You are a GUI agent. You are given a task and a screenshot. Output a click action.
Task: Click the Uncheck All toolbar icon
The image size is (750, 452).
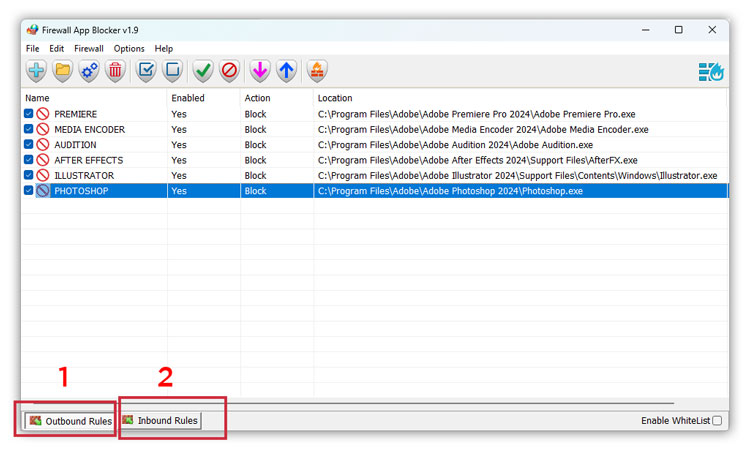[x=172, y=71]
